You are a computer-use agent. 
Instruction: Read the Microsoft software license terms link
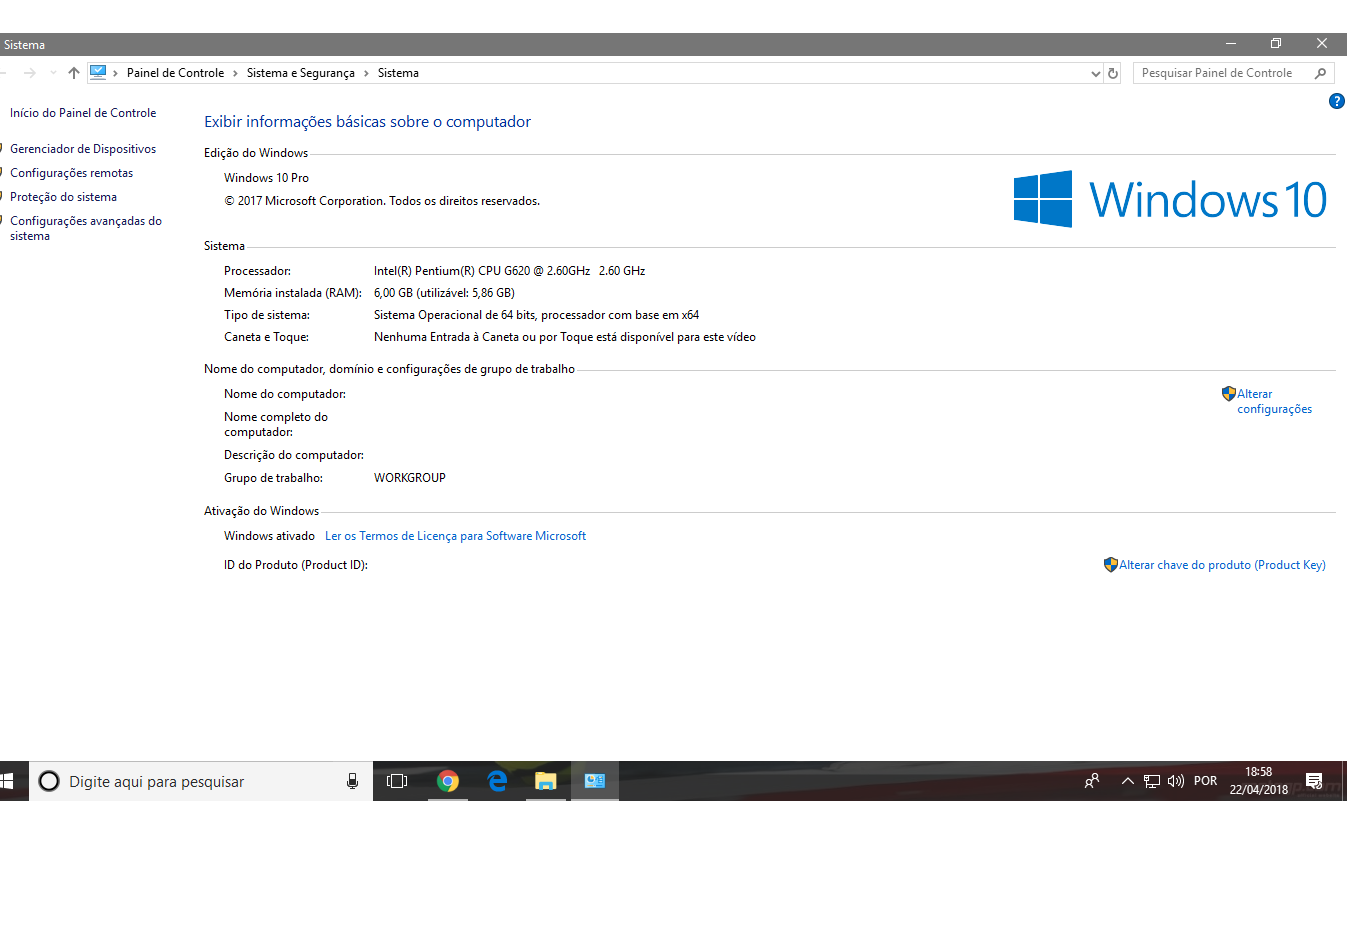455,536
